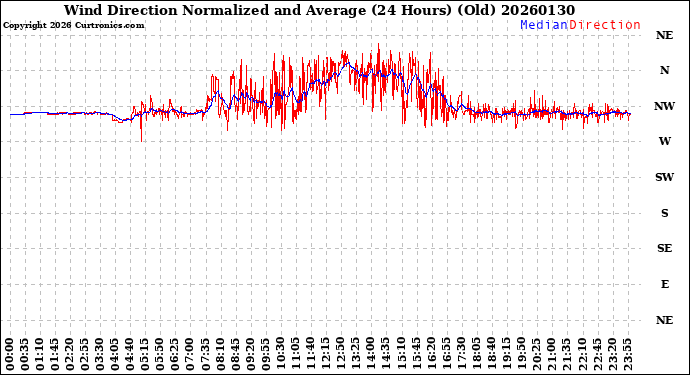Click the blue 'Median' legend label

[x=544, y=25]
